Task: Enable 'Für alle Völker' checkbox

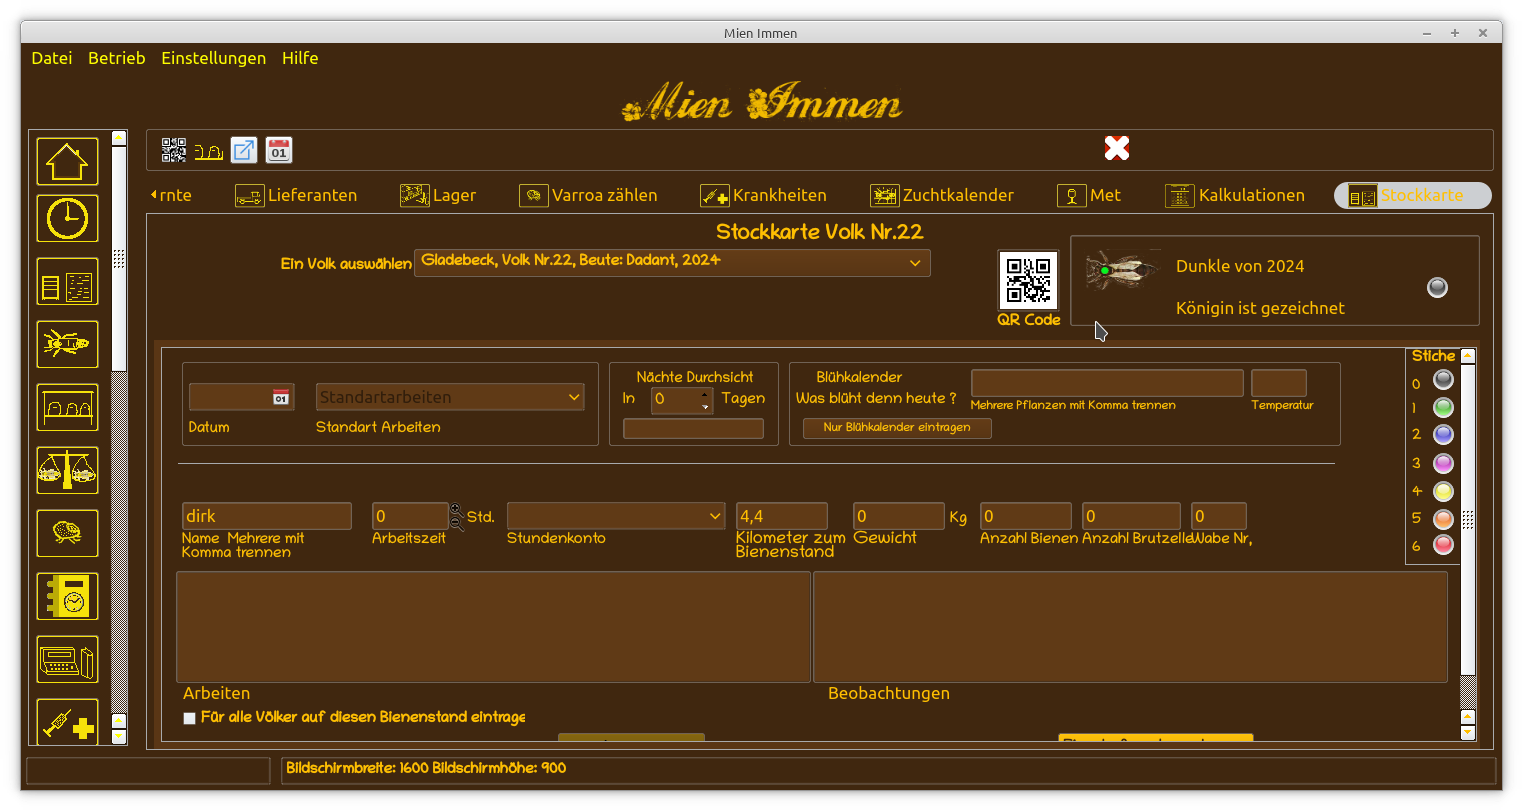Action: coord(190,718)
